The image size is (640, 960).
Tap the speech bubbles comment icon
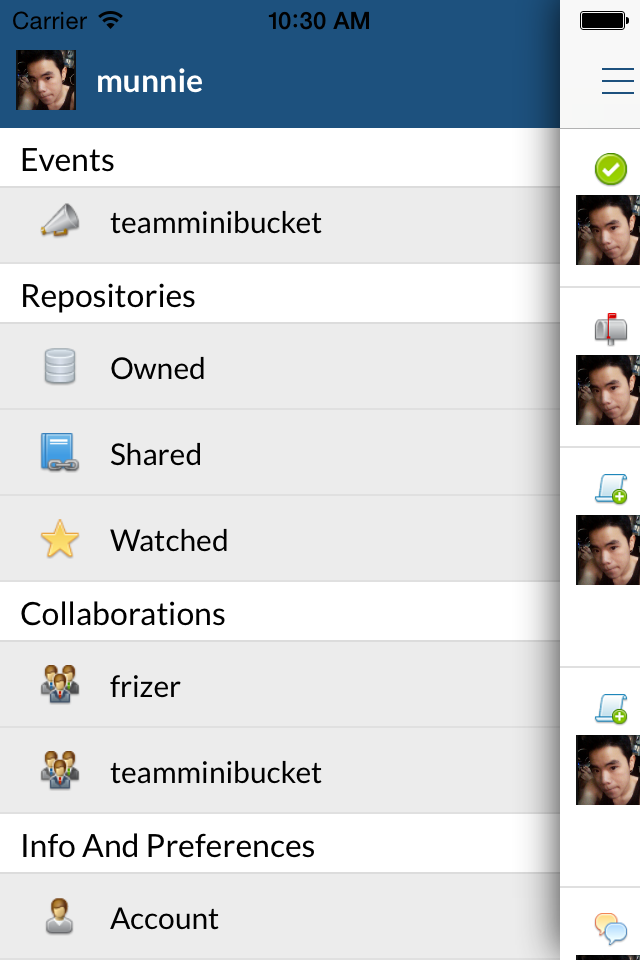(611, 928)
